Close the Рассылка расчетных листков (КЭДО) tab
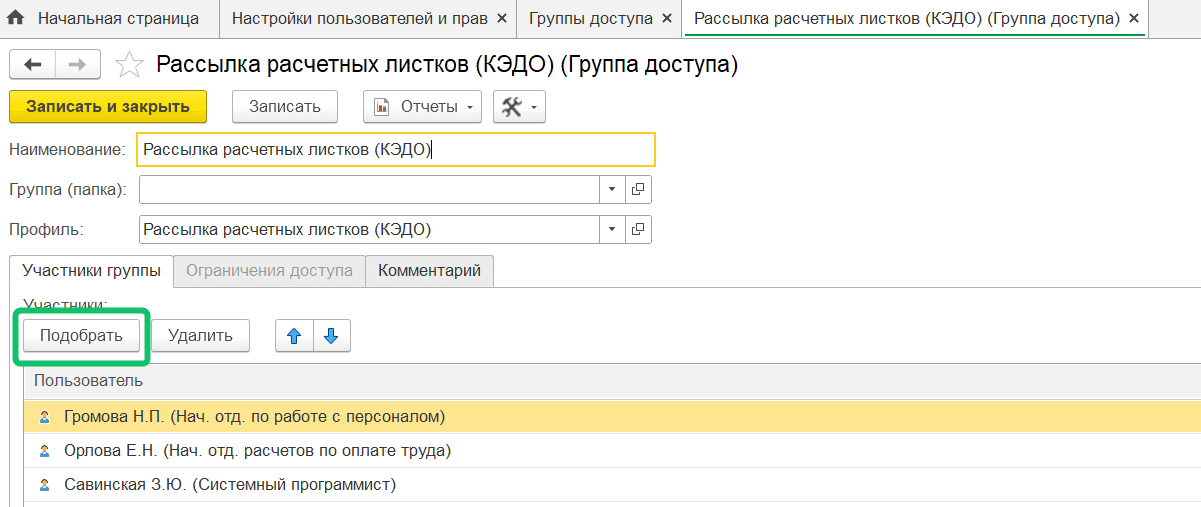 point(1133,19)
